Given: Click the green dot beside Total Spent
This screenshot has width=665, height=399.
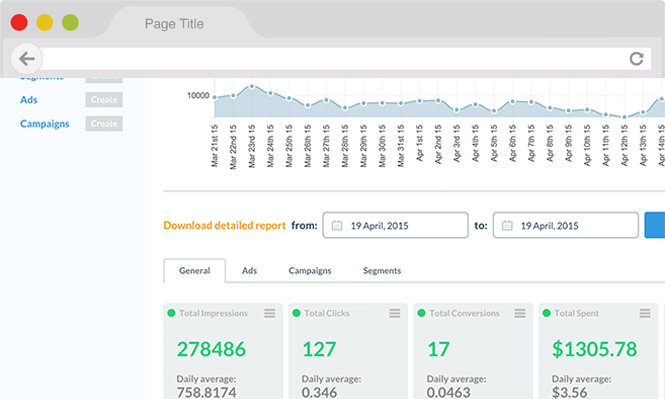Looking at the screenshot, I should 547,313.
